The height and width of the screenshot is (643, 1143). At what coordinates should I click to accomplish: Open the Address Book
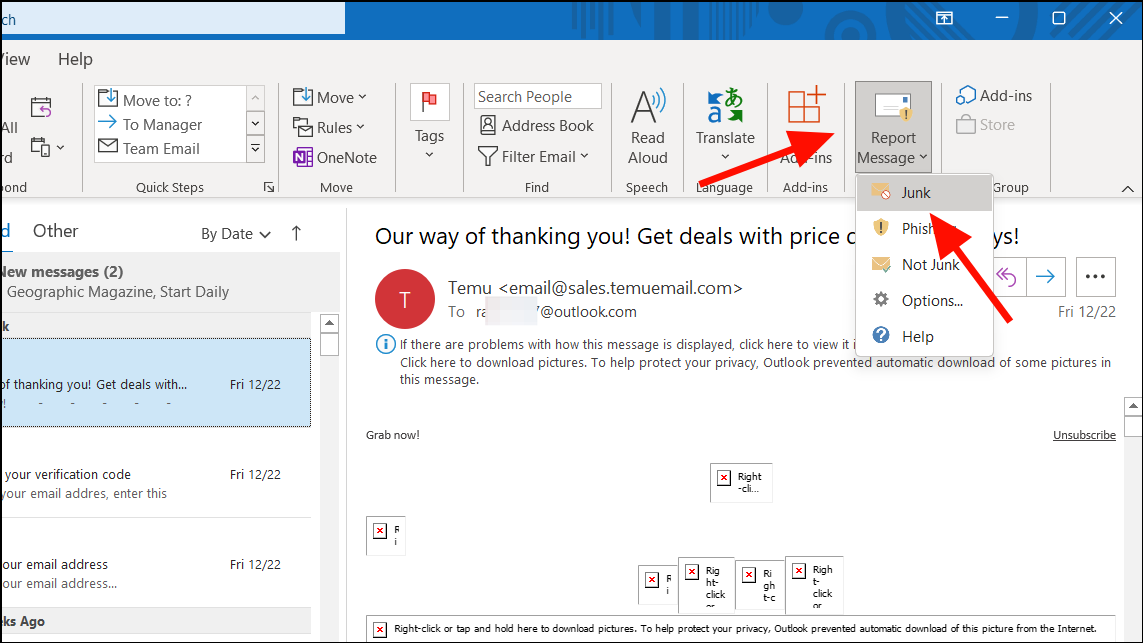tap(537, 125)
